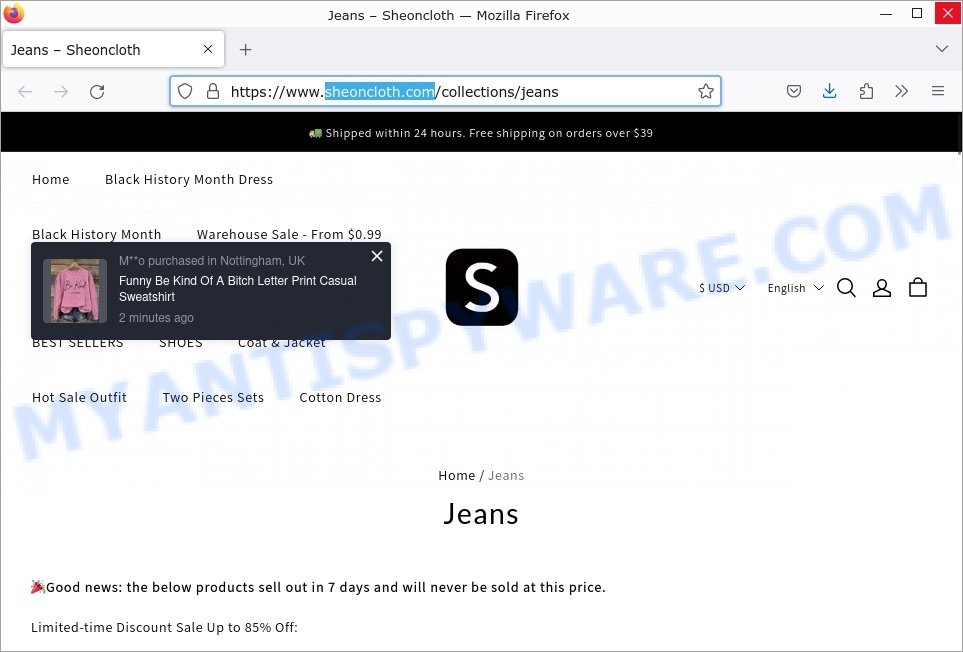Image resolution: width=963 pixels, height=652 pixels.
Task: Open the Two Pieces Sets menu
Action: (213, 397)
